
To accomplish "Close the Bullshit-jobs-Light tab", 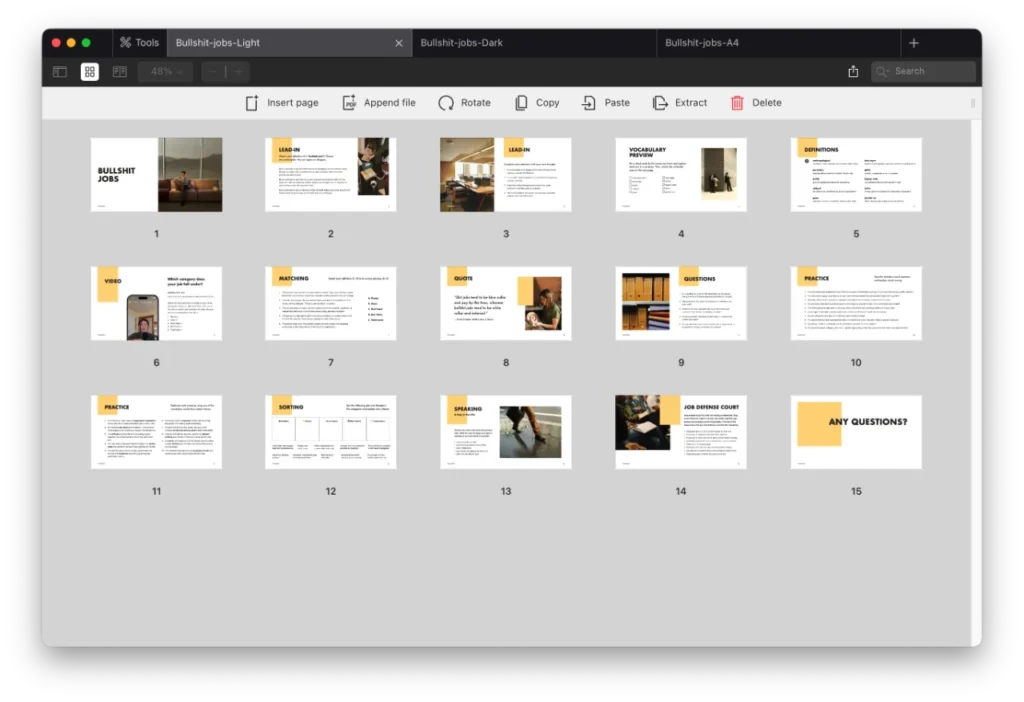I will click(399, 43).
